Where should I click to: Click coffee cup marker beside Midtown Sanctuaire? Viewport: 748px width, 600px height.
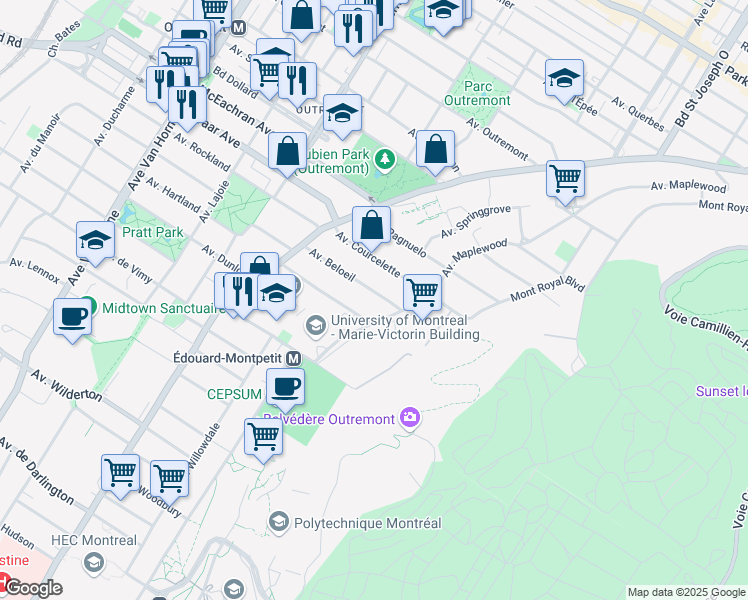tap(73, 321)
